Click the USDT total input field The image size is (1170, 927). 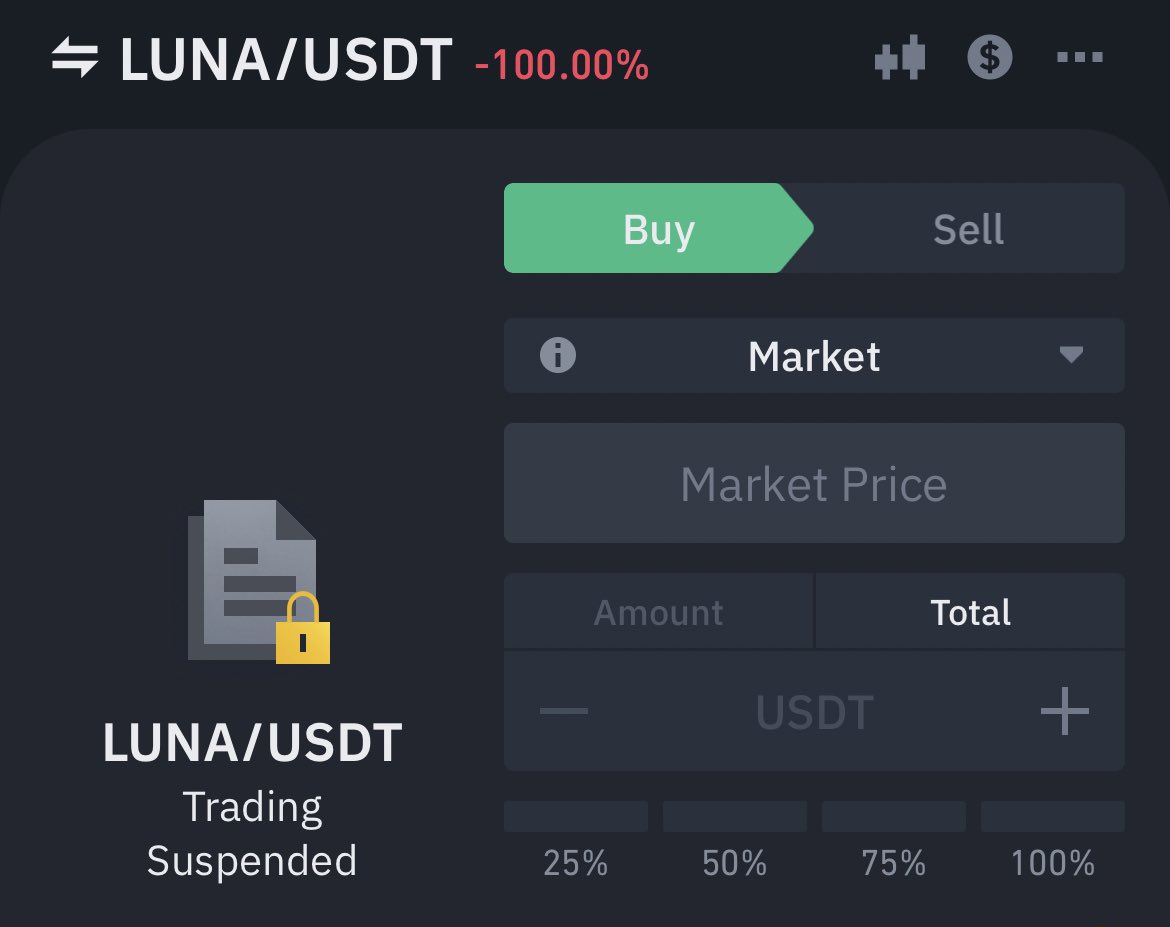pyautogui.click(x=814, y=711)
